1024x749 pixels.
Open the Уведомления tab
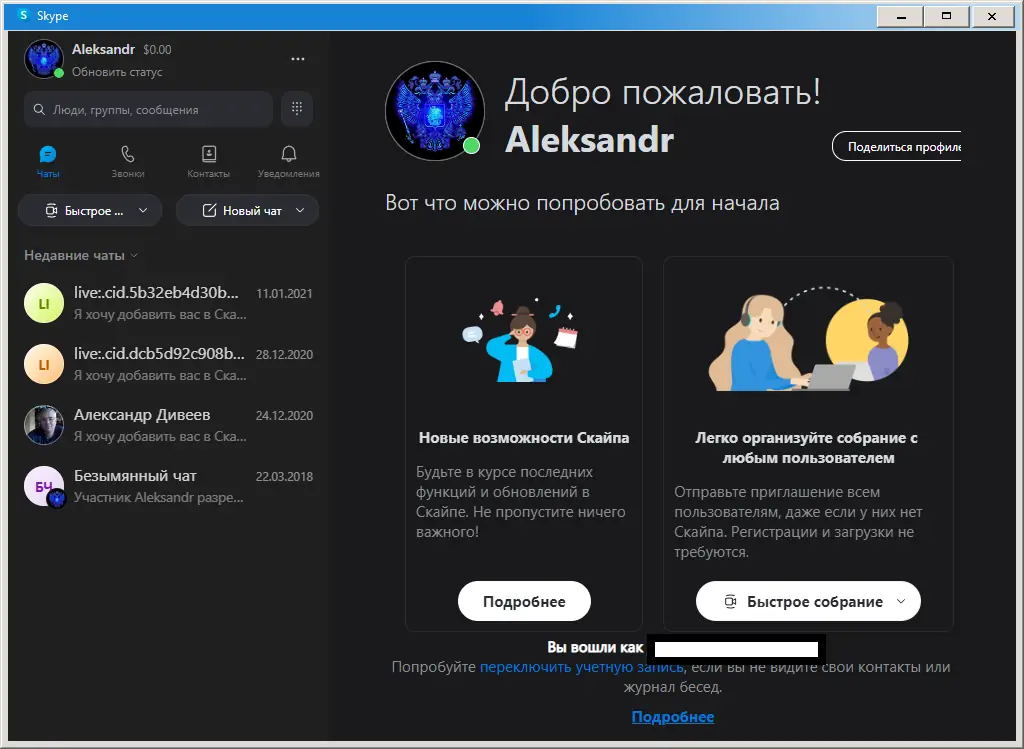(x=289, y=161)
